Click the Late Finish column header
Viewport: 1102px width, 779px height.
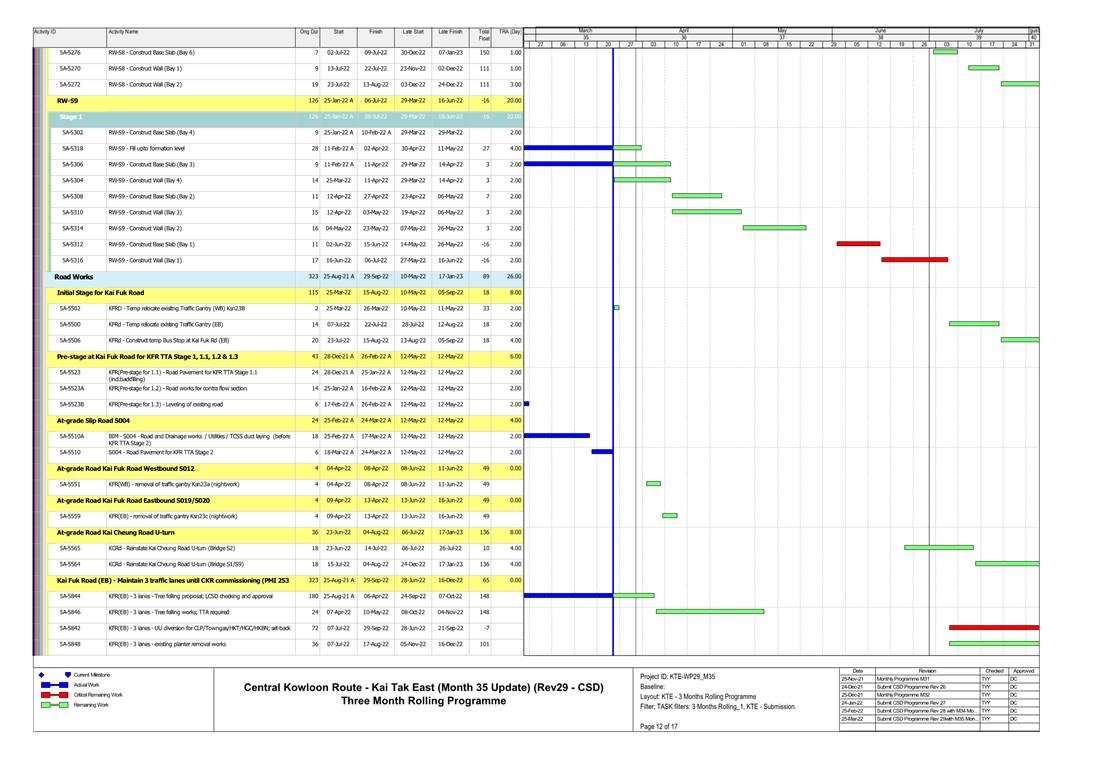click(x=448, y=33)
